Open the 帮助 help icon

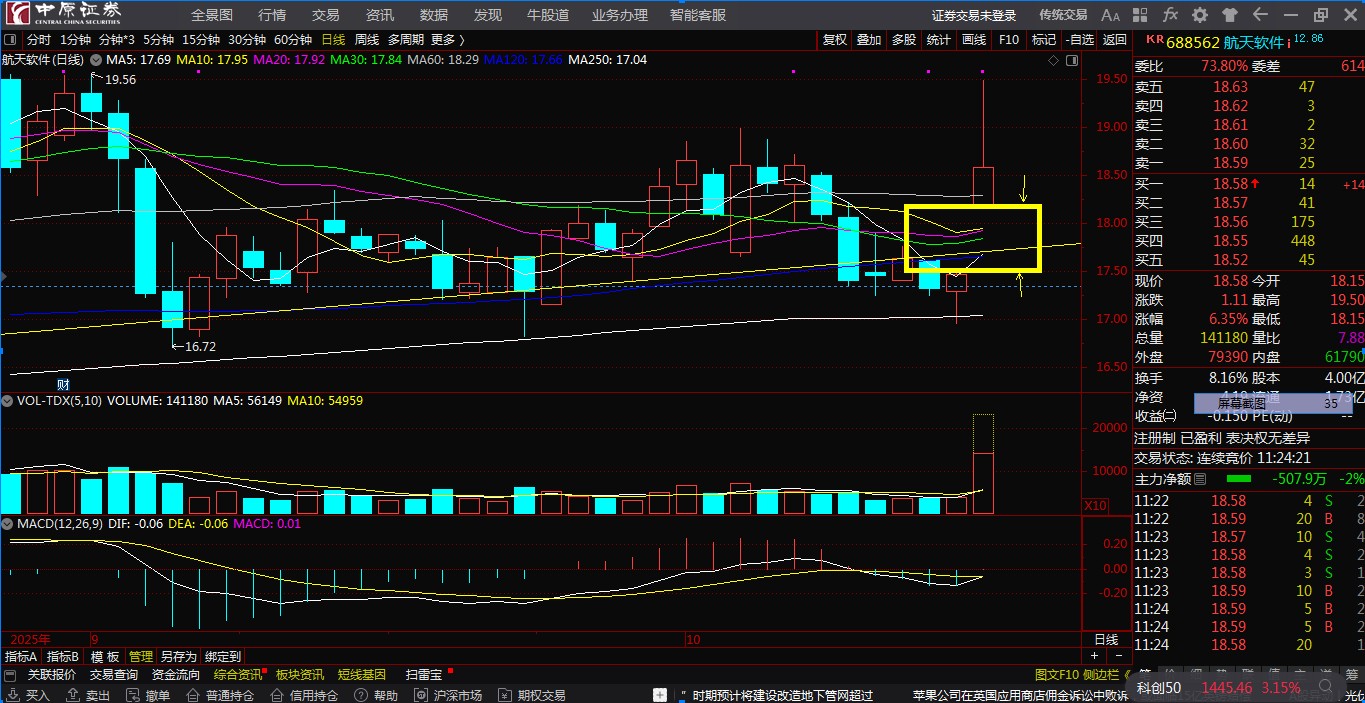[375, 695]
